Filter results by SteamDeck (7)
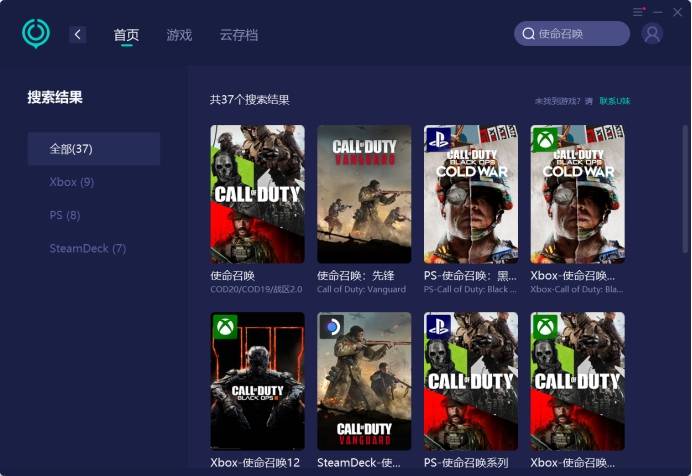Screen dimensions: 692x476 (88, 248)
